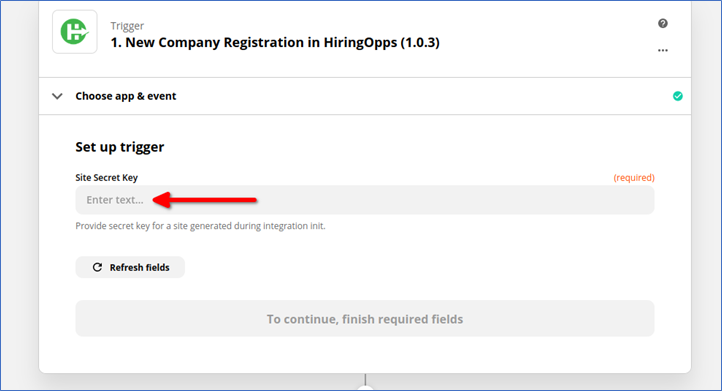This screenshot has height=391, width=722.
Task: Click in the Site Secret Key text field
Action: point(365,200)
